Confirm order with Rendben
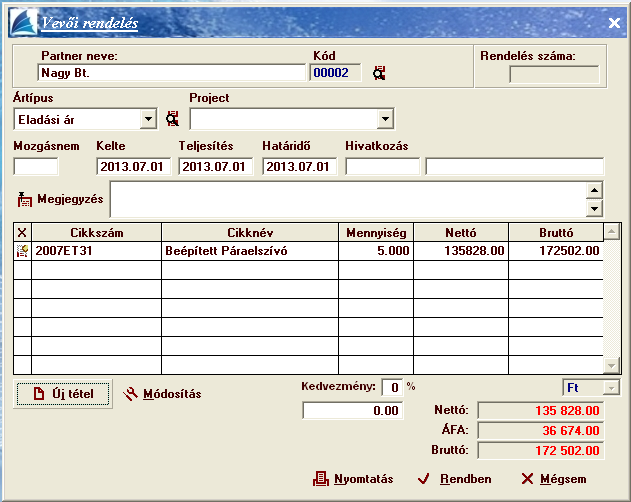 (x=454, y=479)
